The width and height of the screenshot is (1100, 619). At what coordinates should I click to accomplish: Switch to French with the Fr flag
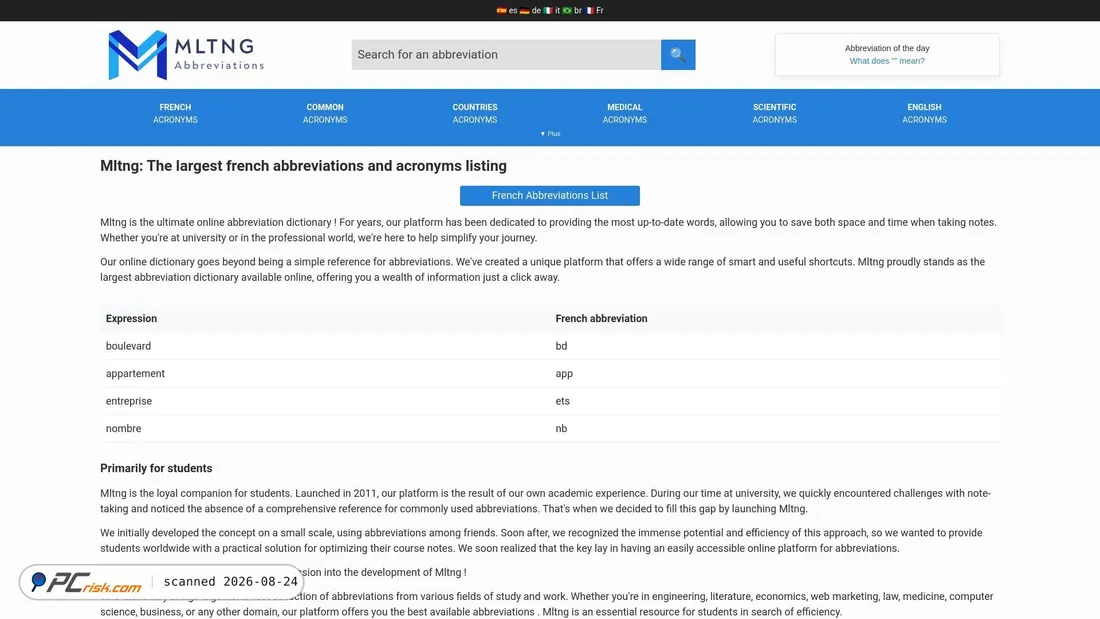[594, 11]
